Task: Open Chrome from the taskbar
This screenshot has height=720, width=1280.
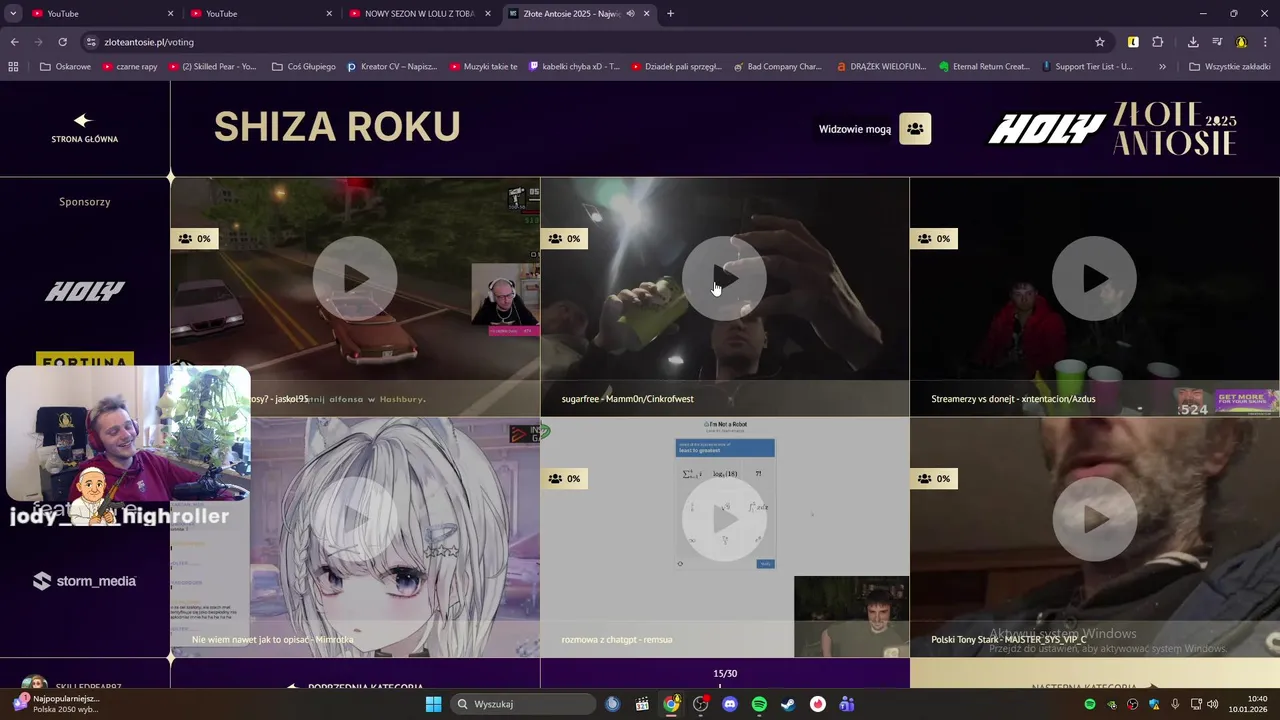Action: click(671, 704)
